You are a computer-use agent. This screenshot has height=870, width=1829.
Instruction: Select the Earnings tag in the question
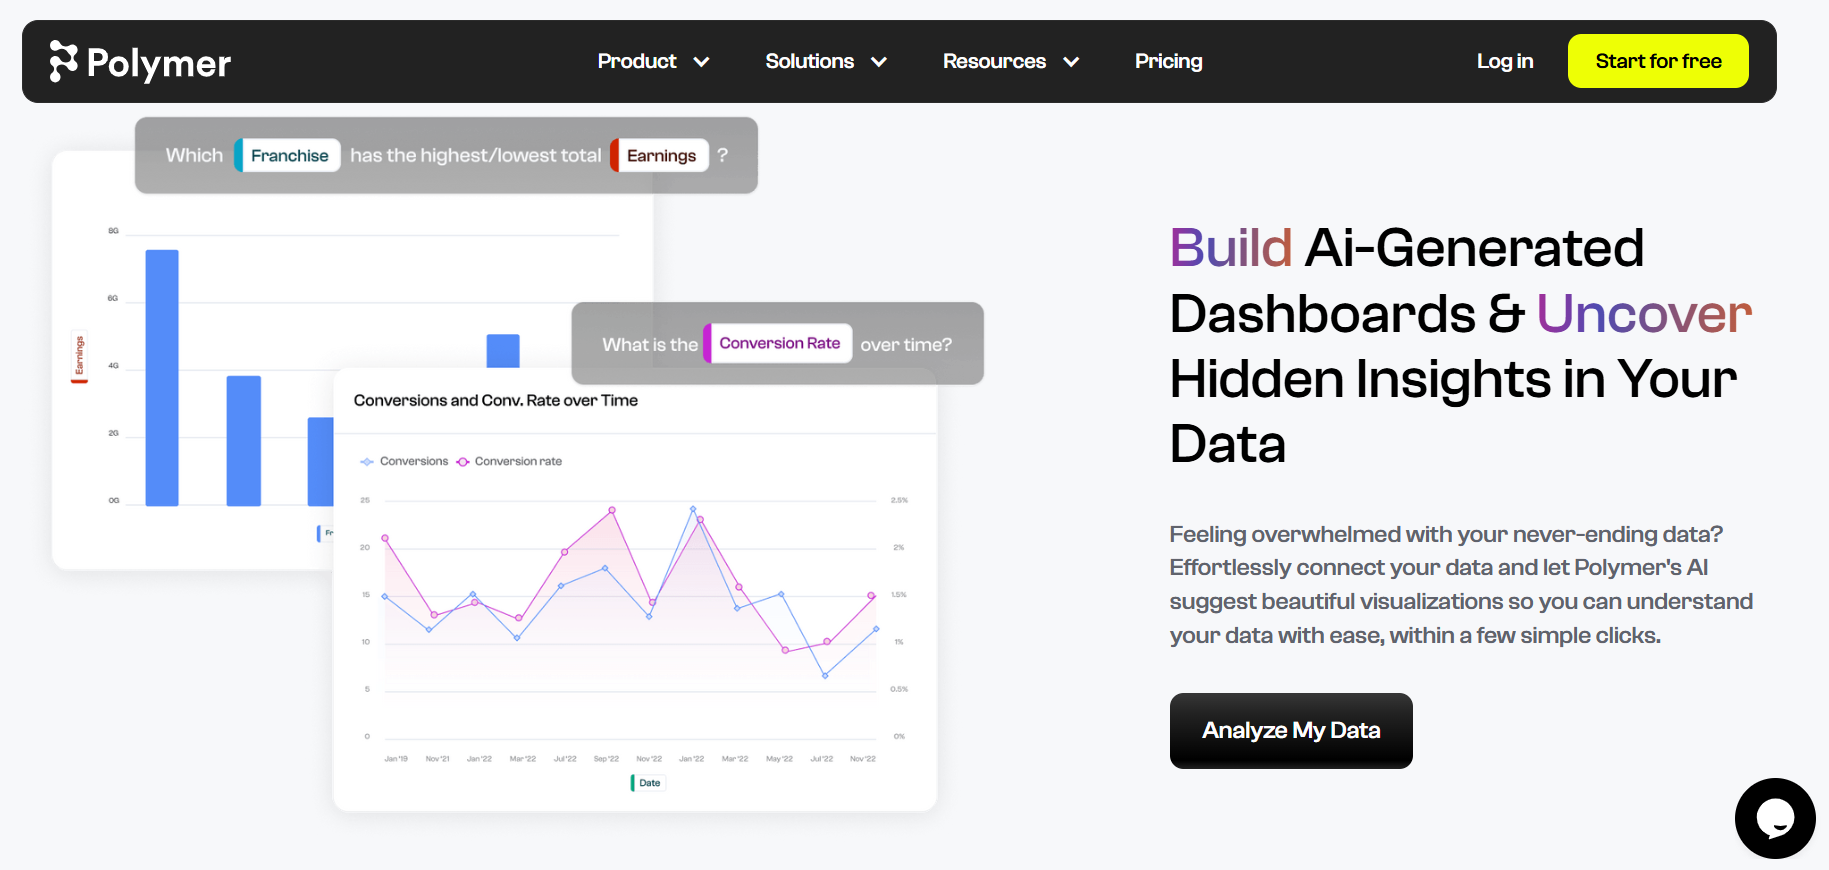(660, 155)
